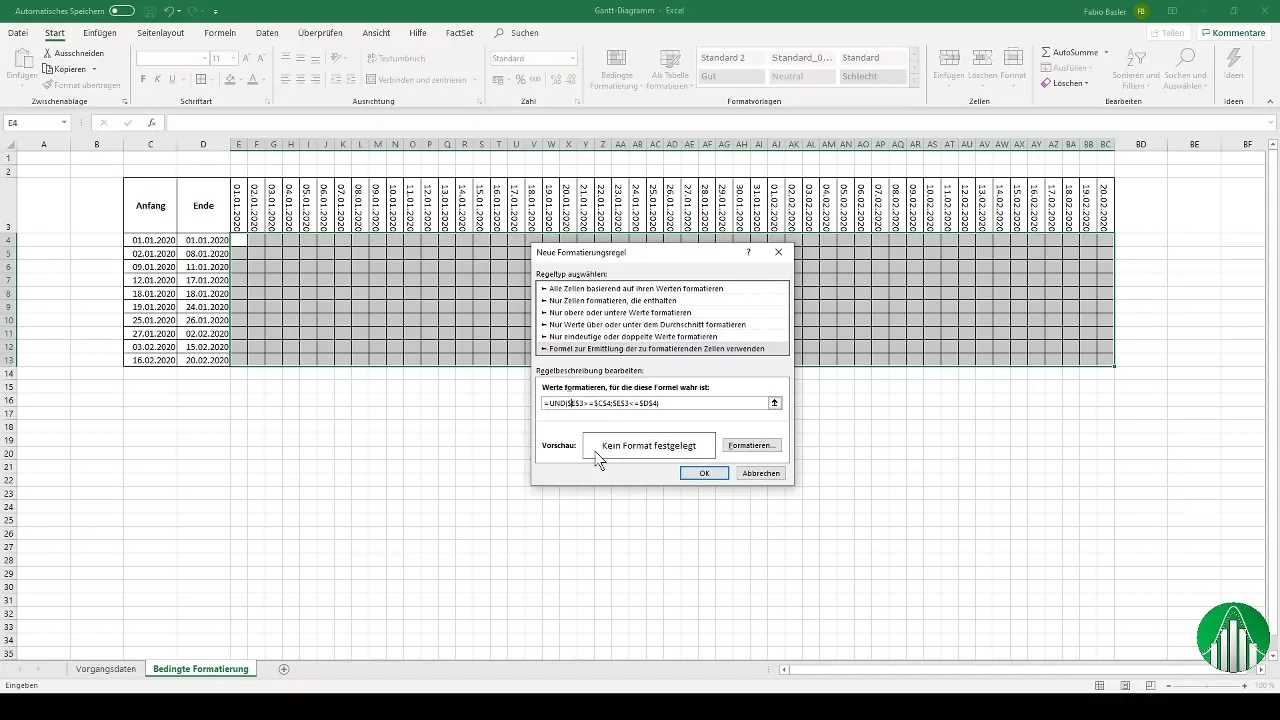This screenshot has height=720, width=1280.
Task: Open the FactSet tab
Action: coord(459,33)
